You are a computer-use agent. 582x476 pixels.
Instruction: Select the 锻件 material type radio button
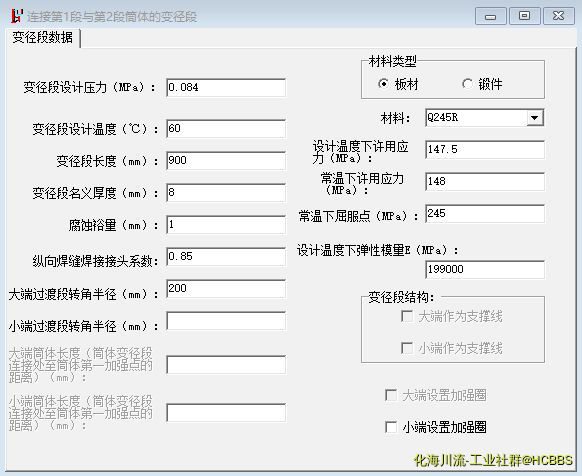click(x=467, y=84)
